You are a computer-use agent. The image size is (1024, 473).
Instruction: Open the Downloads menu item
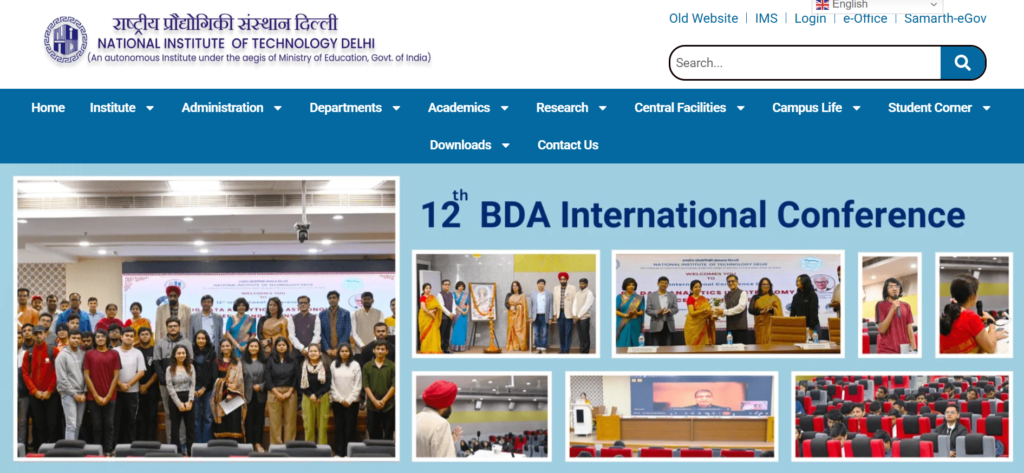460,145
